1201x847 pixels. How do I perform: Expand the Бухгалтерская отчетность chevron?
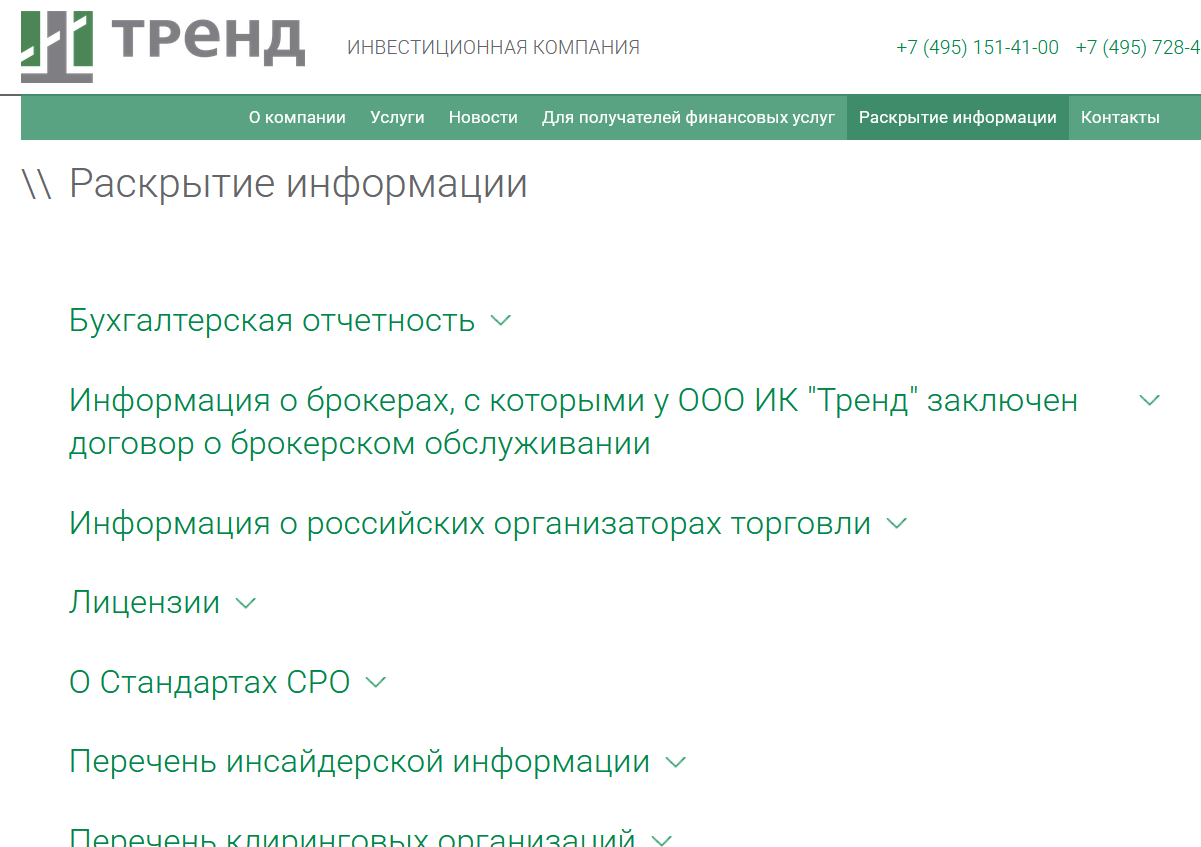click(501, 321)
